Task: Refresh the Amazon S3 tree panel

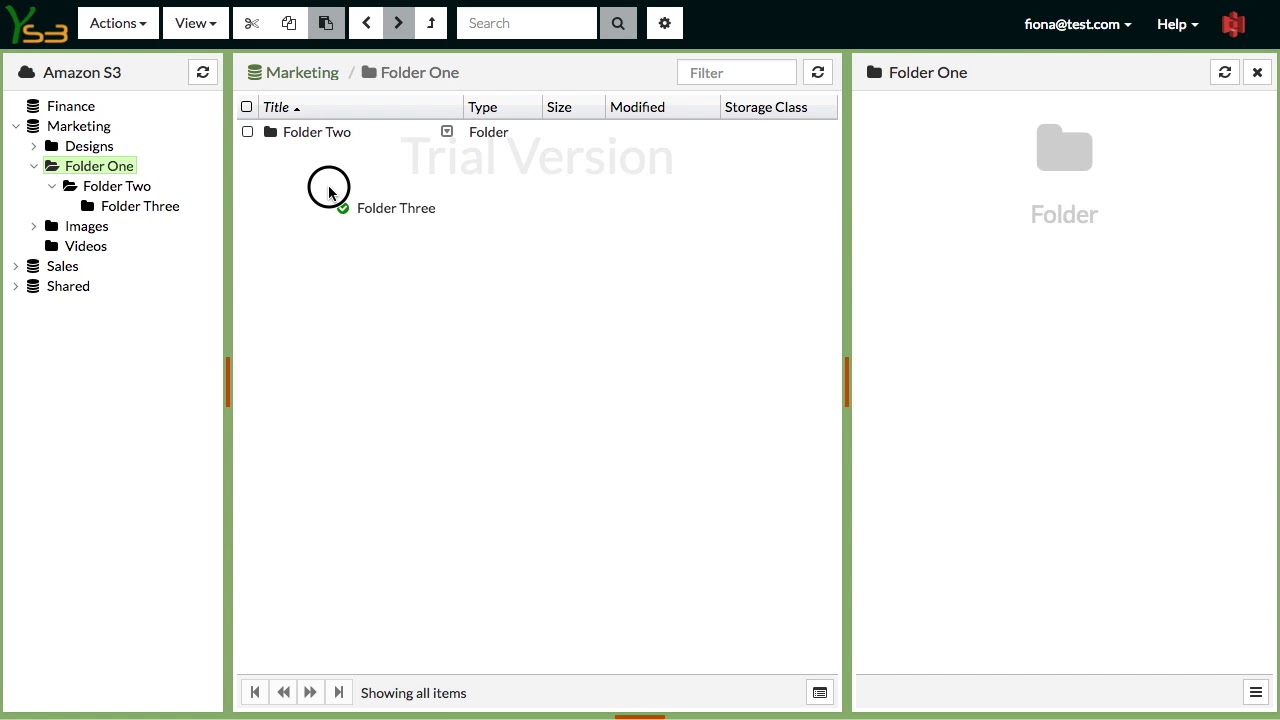Action: tap(203, 72)
